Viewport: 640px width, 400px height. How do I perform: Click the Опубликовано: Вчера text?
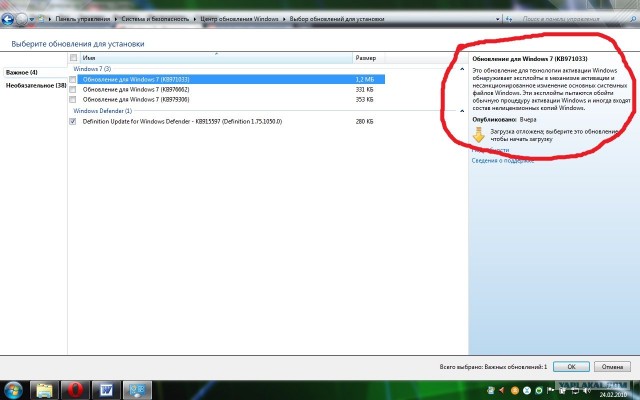504,120
